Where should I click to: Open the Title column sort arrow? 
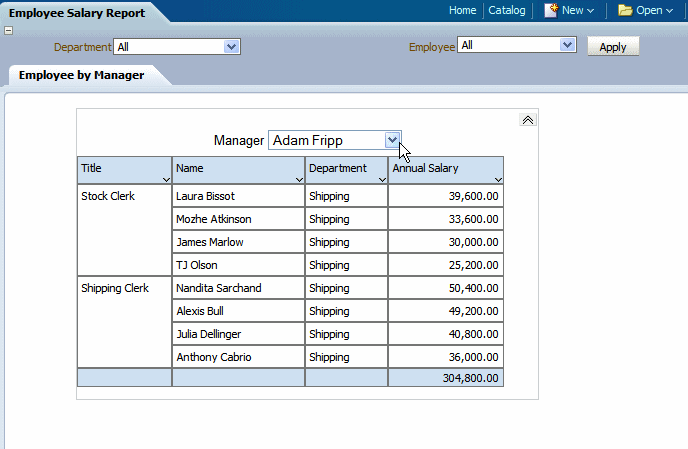(166, 179)
